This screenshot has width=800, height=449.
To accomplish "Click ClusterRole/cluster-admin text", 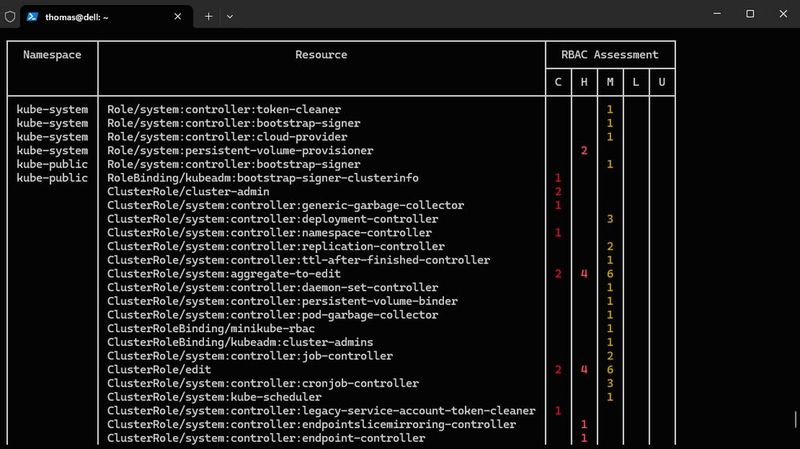I will coord(188,191).
